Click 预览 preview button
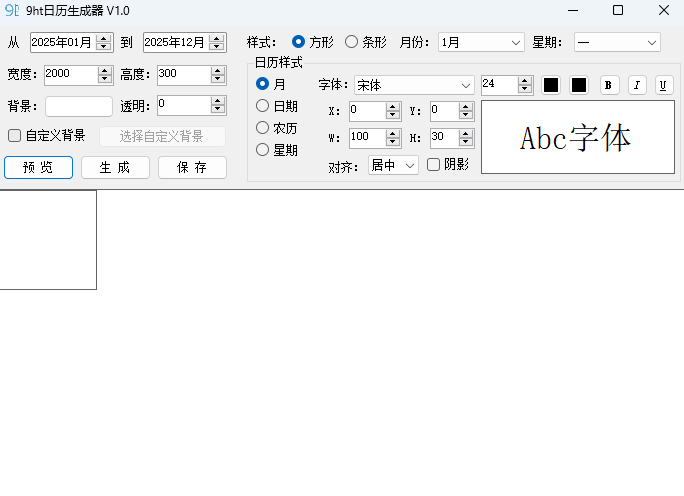The width and height of the screenshot is (684, 496). pos(38,168)
